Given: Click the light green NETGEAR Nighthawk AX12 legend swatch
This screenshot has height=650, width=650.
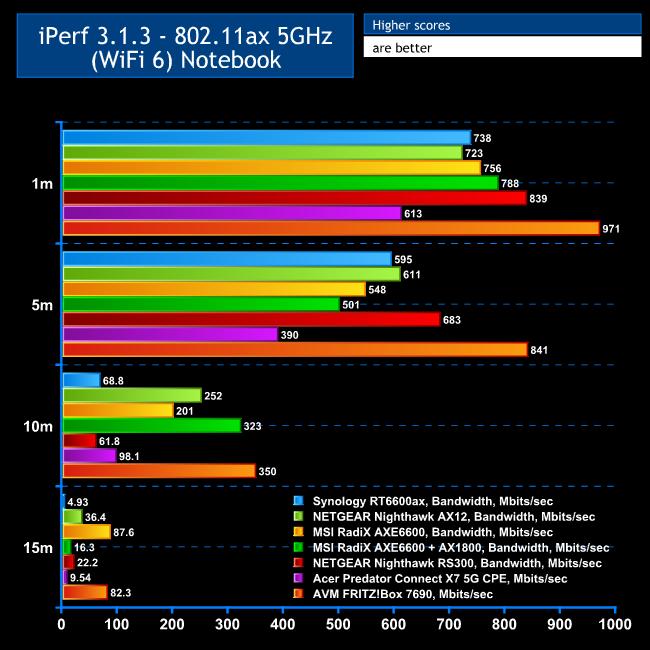Looking at the screenshot, I should click(298, 516).
